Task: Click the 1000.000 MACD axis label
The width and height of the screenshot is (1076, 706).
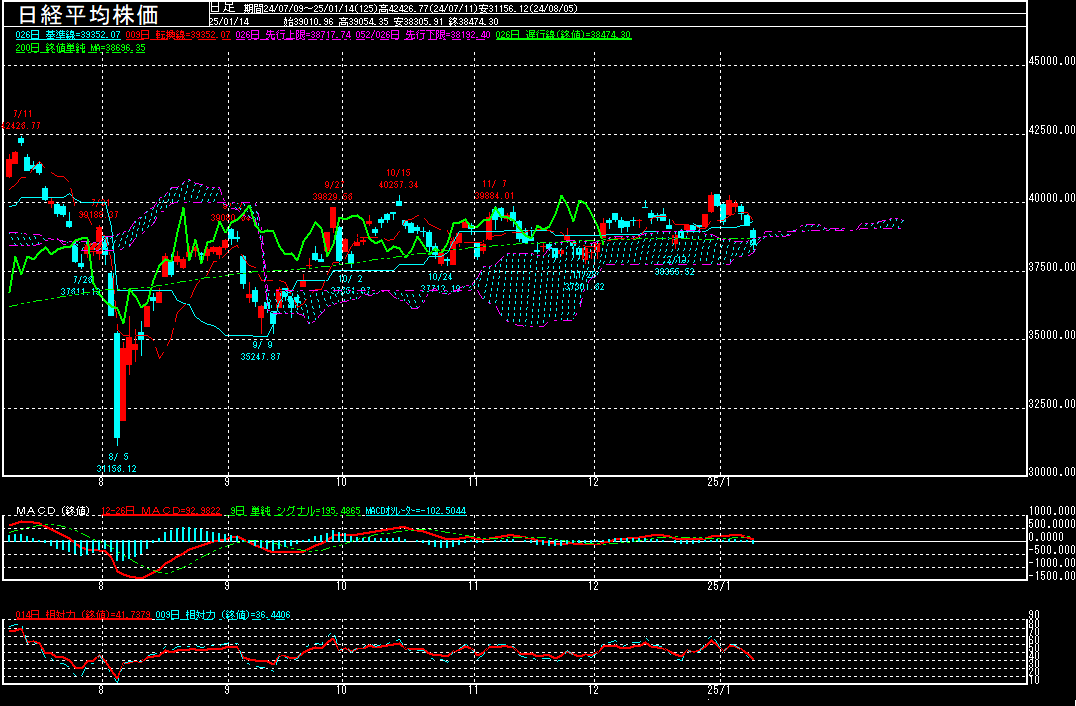Action: [x=1052, y=510]
